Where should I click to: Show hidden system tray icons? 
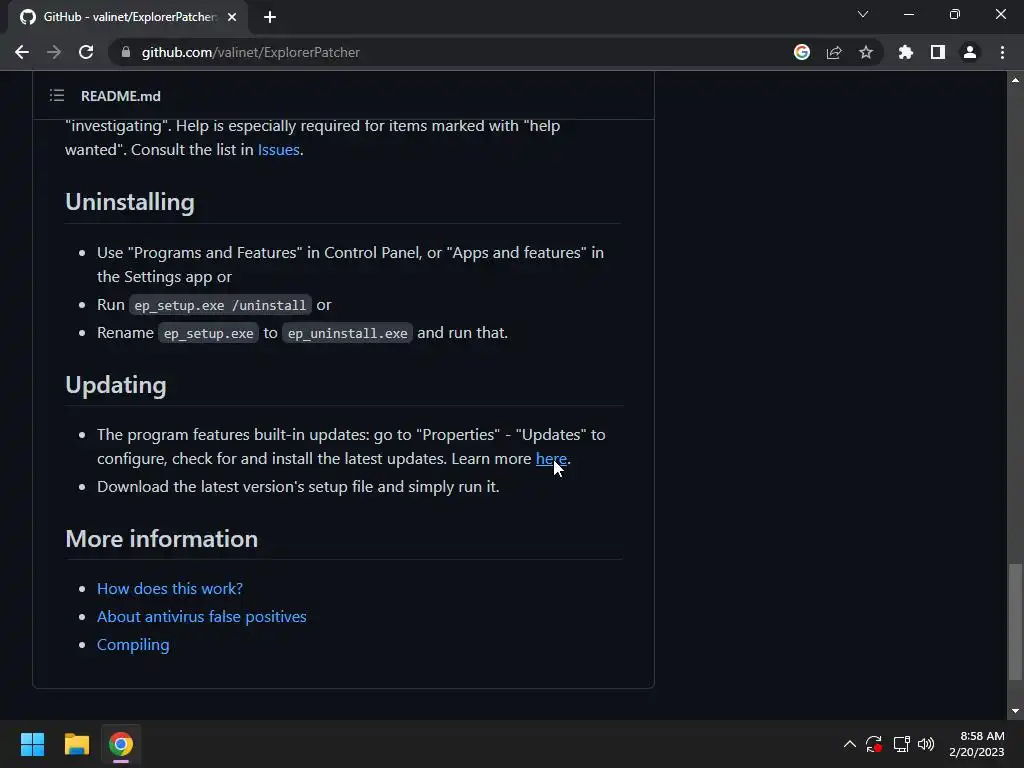coord(850,744)
